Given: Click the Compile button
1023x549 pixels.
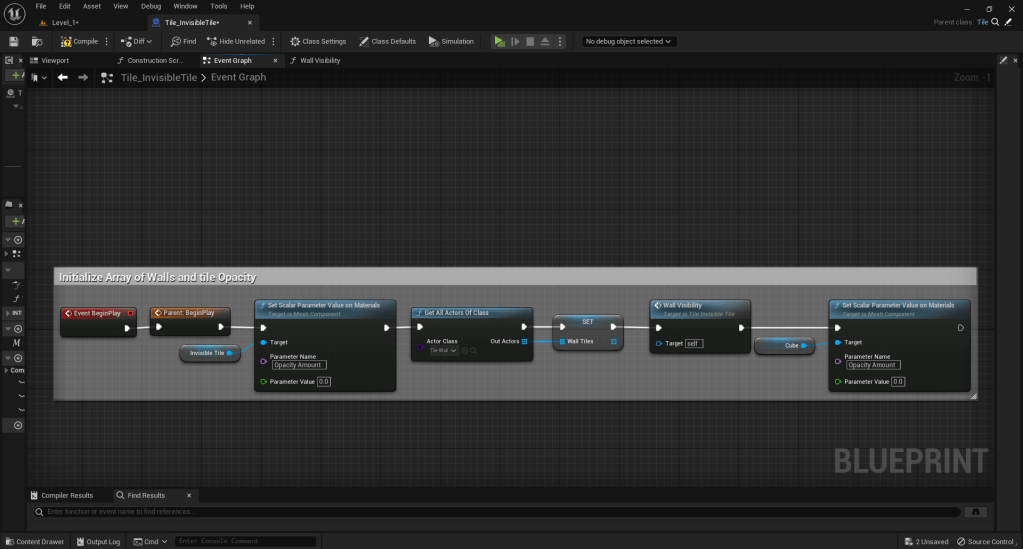Looking at the screenshot, I should tap(80, 41).
